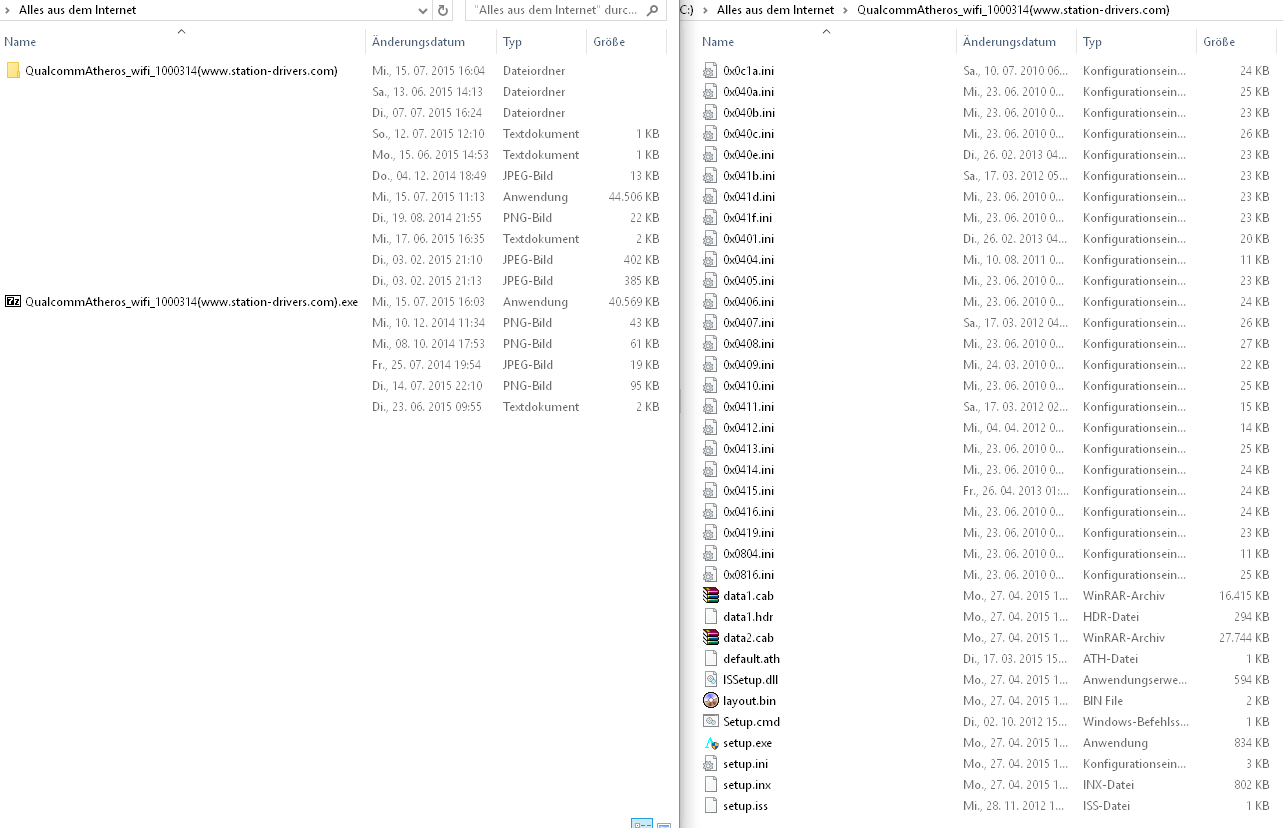Image resolution: width=1283 pixels, height=828 pixels.
Task: Open the address history dropdown in left window
Action: click(423, 10)
